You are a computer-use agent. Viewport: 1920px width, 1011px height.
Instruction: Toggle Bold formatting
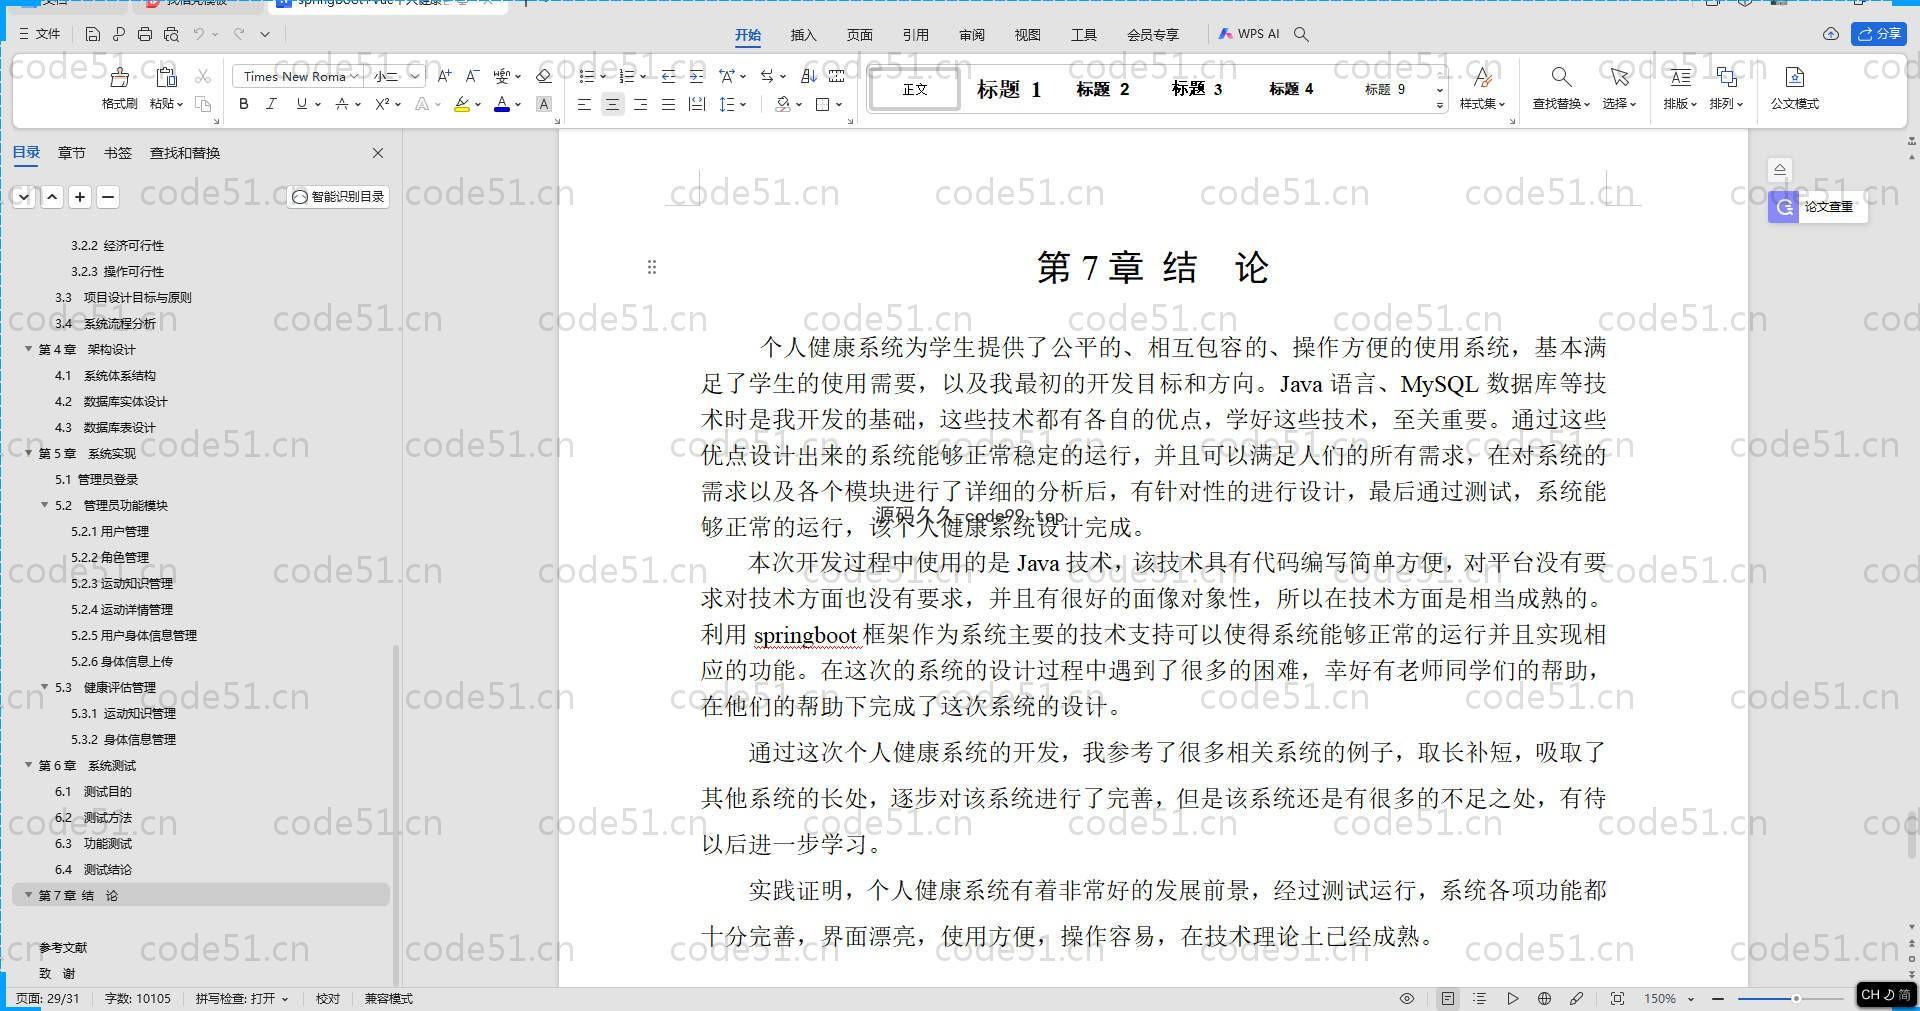[x=244, y=104]
